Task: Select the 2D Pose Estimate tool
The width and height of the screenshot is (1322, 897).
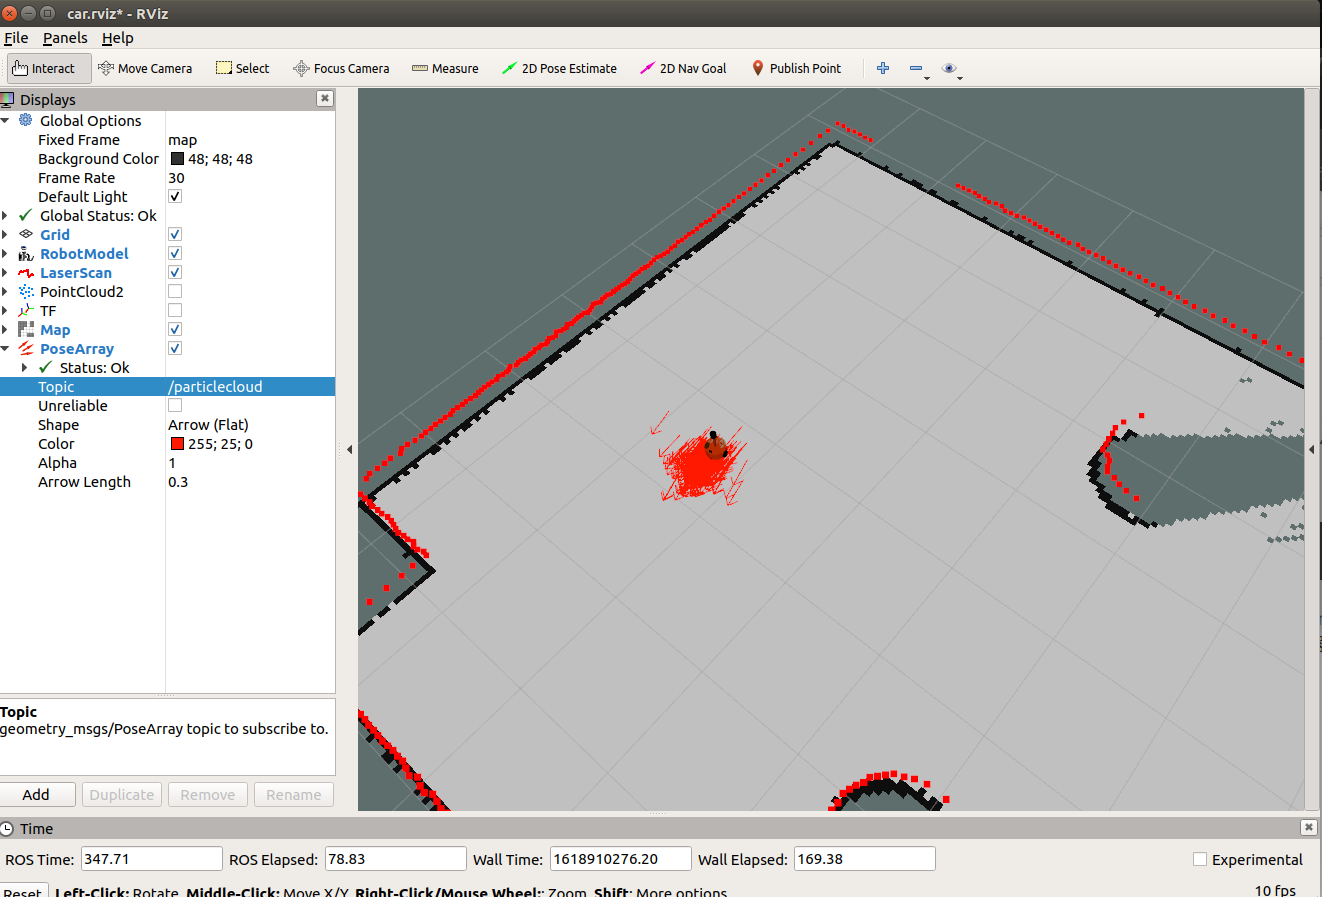Action: [x=559, y=67]
